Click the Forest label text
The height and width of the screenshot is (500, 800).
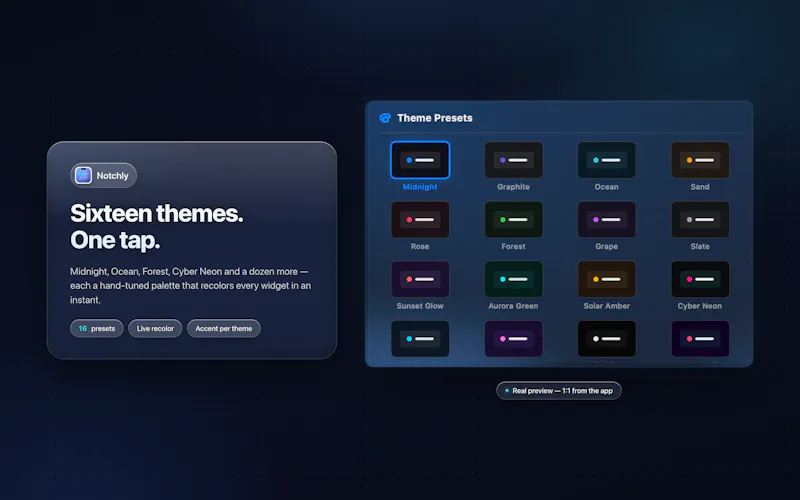point(513,246)
